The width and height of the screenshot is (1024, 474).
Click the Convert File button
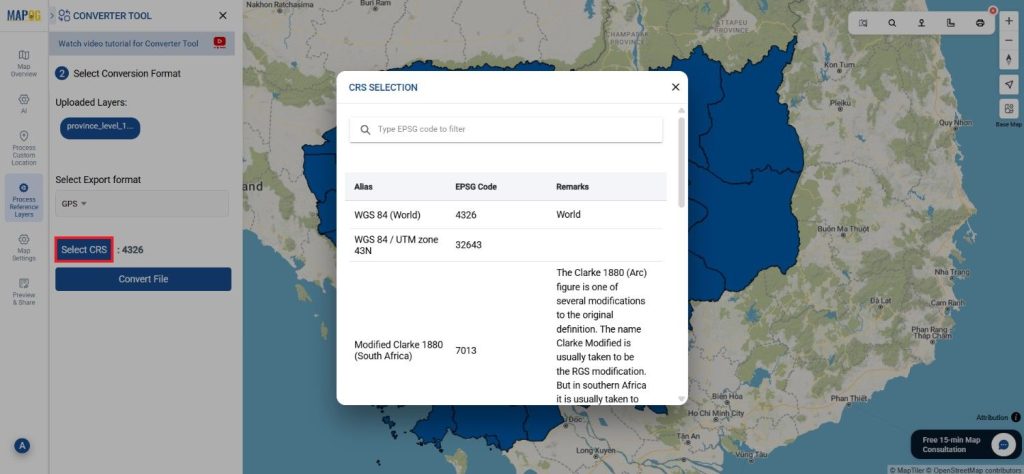[x=143, y=279]
